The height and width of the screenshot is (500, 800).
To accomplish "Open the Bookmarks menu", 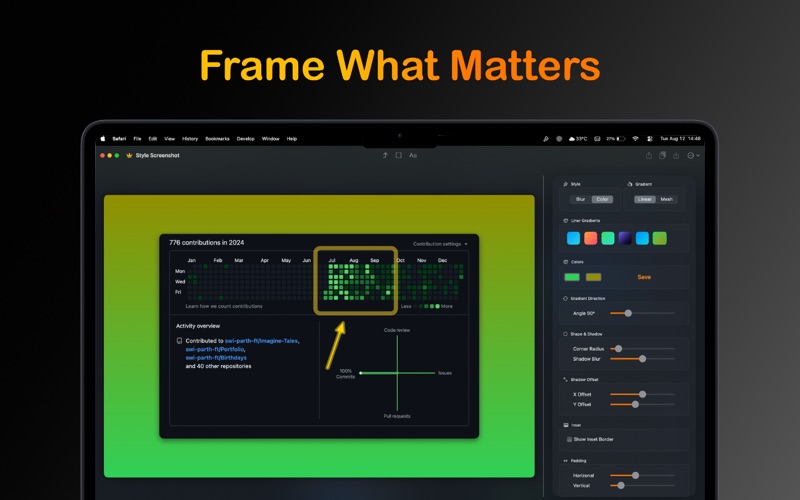I will [x=217, y=139].
